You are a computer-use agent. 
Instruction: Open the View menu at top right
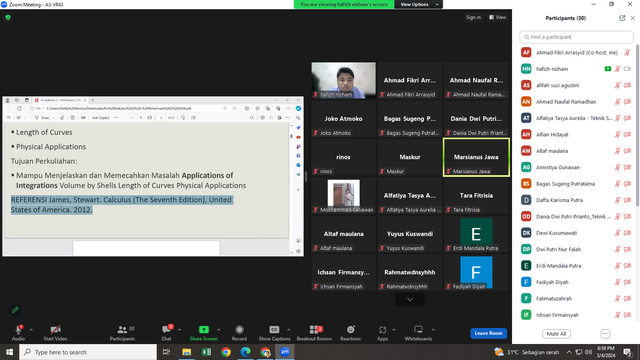498,17
